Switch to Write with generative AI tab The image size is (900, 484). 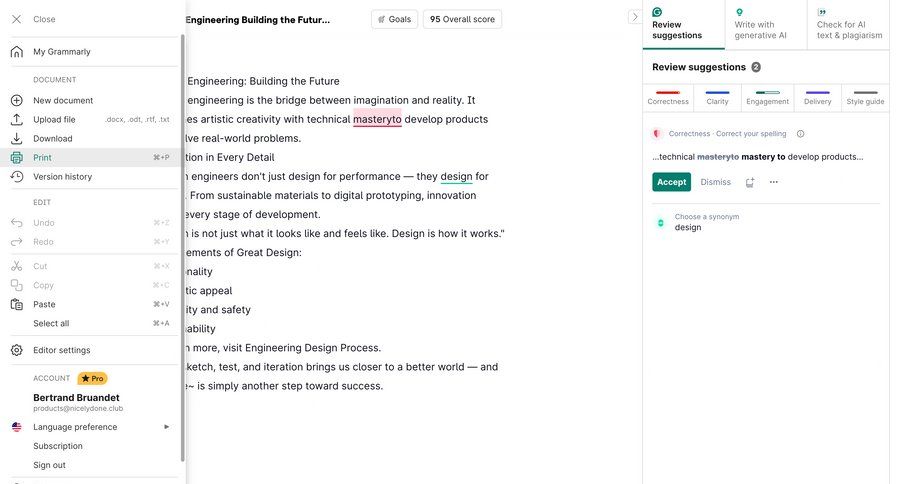coord(766,24)
